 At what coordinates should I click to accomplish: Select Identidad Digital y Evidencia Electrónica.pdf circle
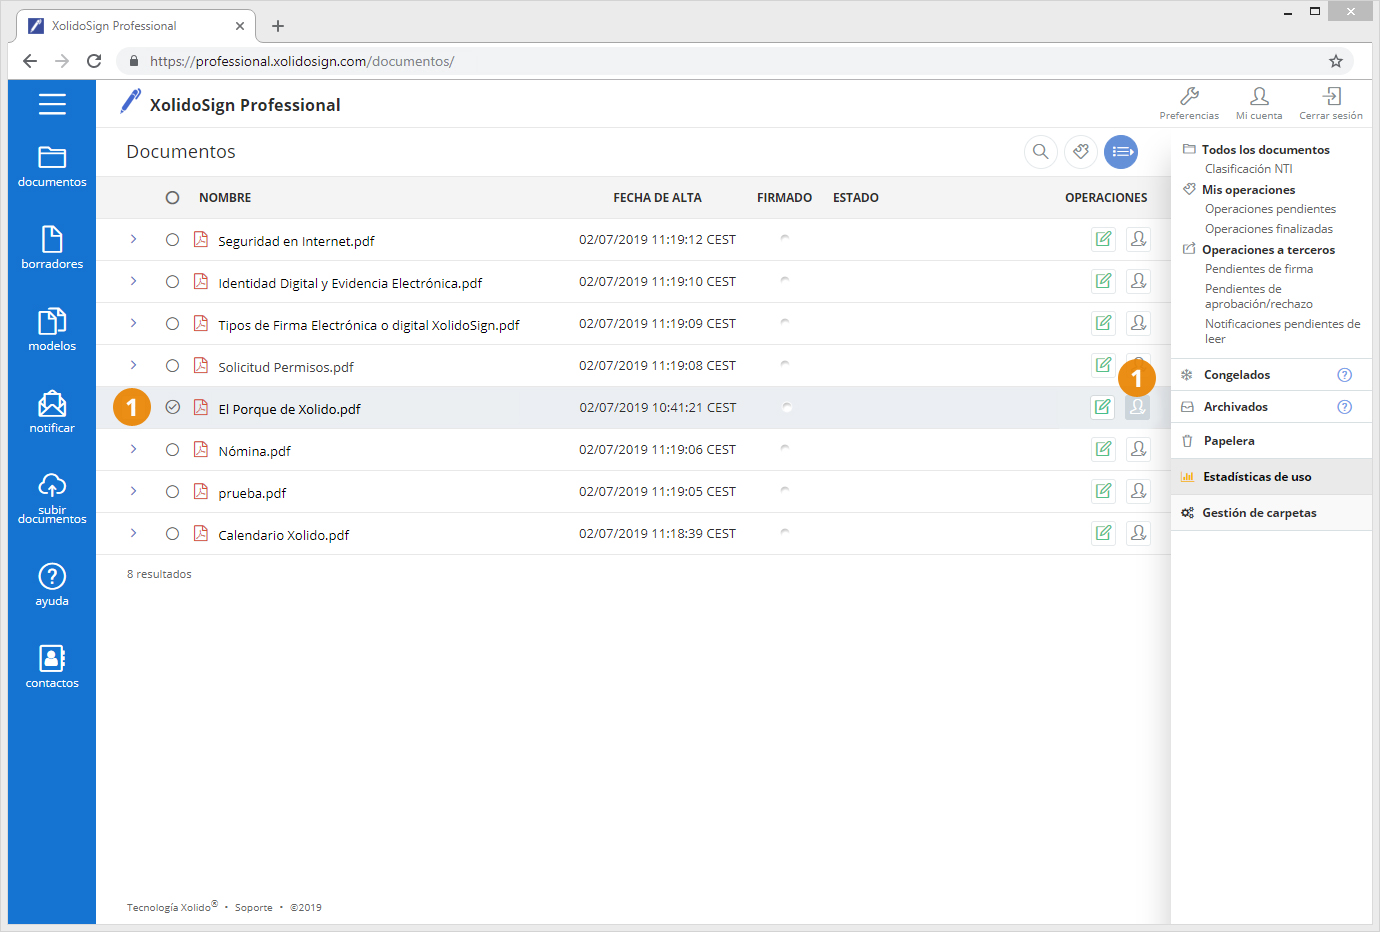click(173, 282)
